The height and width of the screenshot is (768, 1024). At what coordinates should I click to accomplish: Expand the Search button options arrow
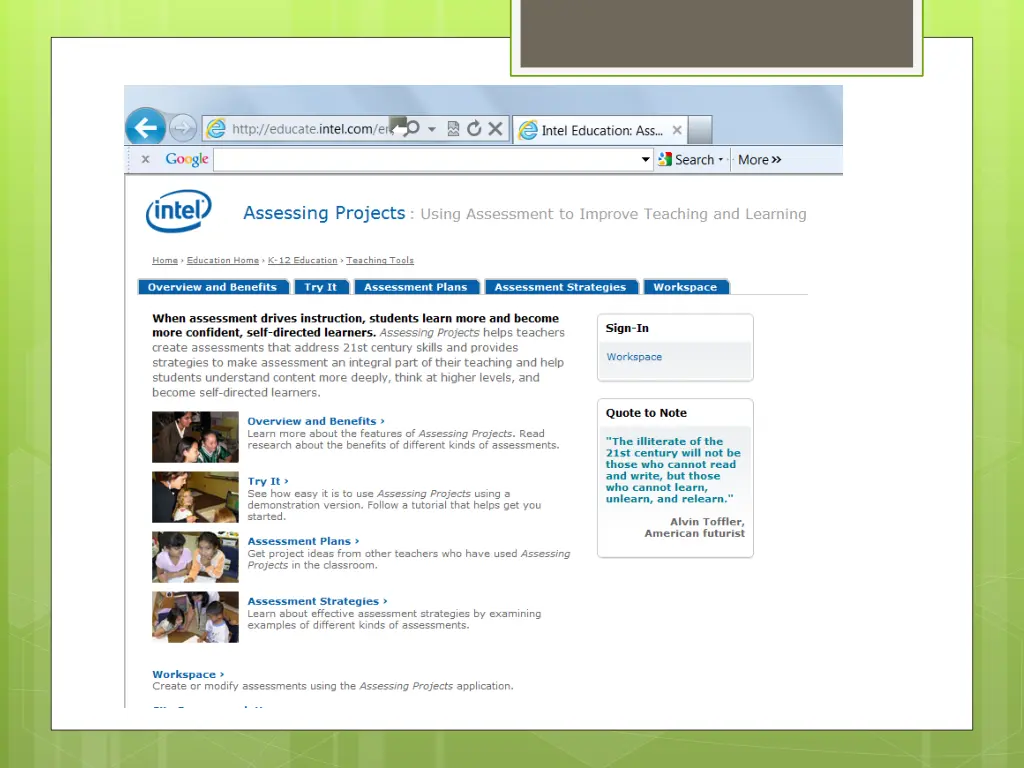pyautogui.click(x=721, y=159)
